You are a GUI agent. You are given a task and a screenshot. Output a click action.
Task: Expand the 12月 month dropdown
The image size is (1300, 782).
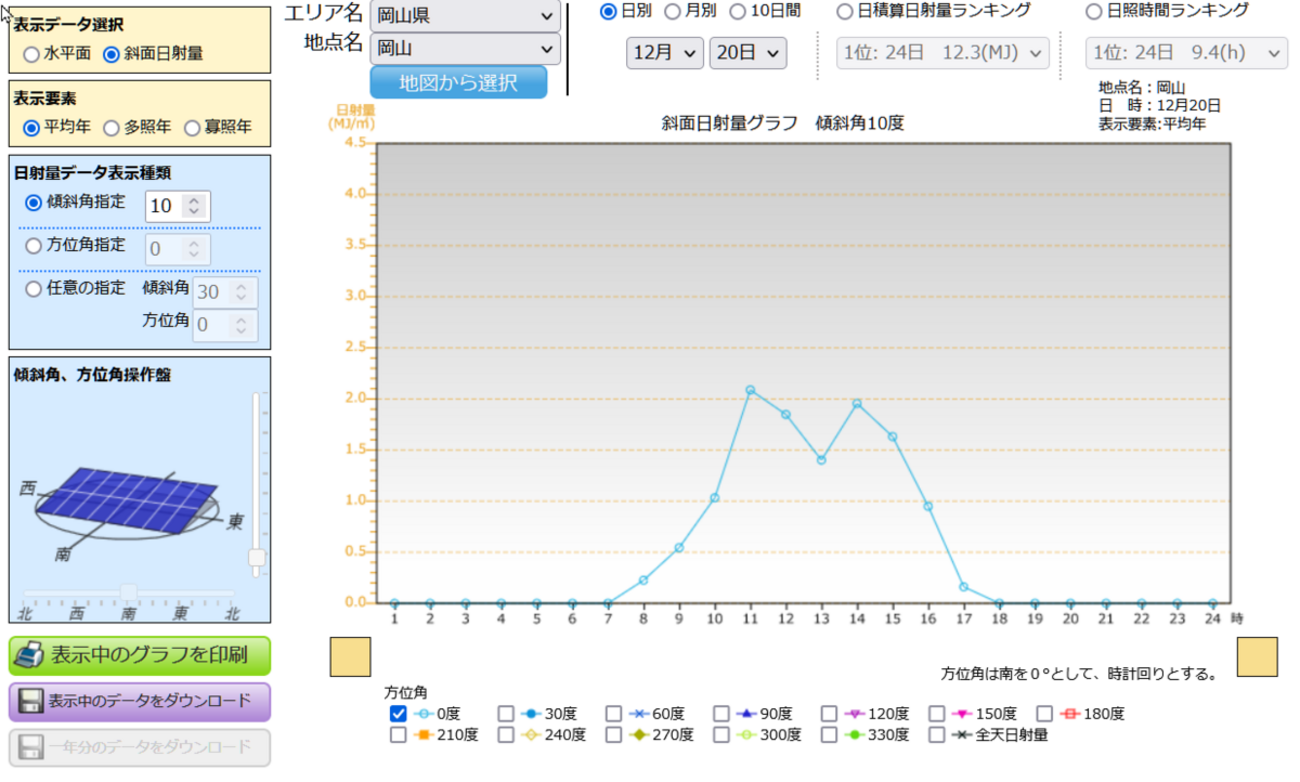665,53
